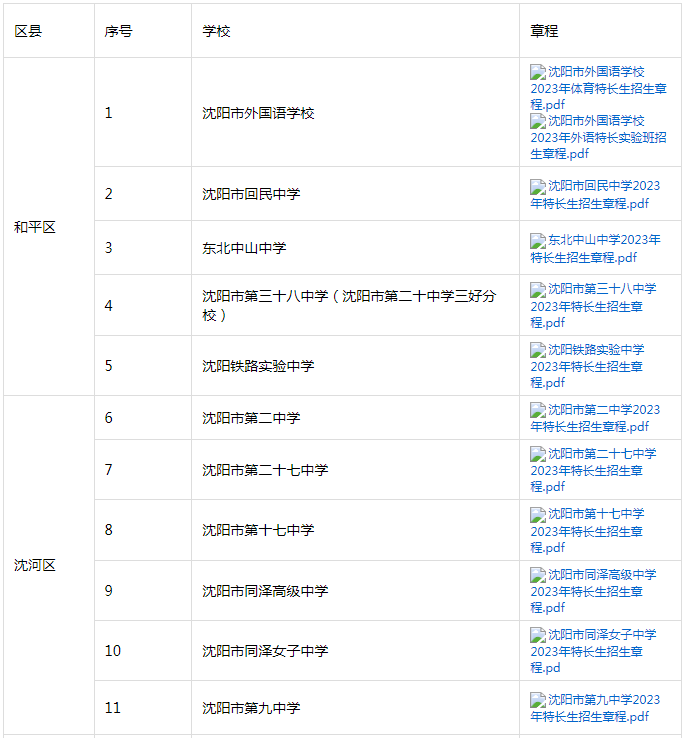Open 沈阳市同泽女子中学2023年特长生招生章程 link
The width and height of the screenshot is (684, 738).
[593, 650]
